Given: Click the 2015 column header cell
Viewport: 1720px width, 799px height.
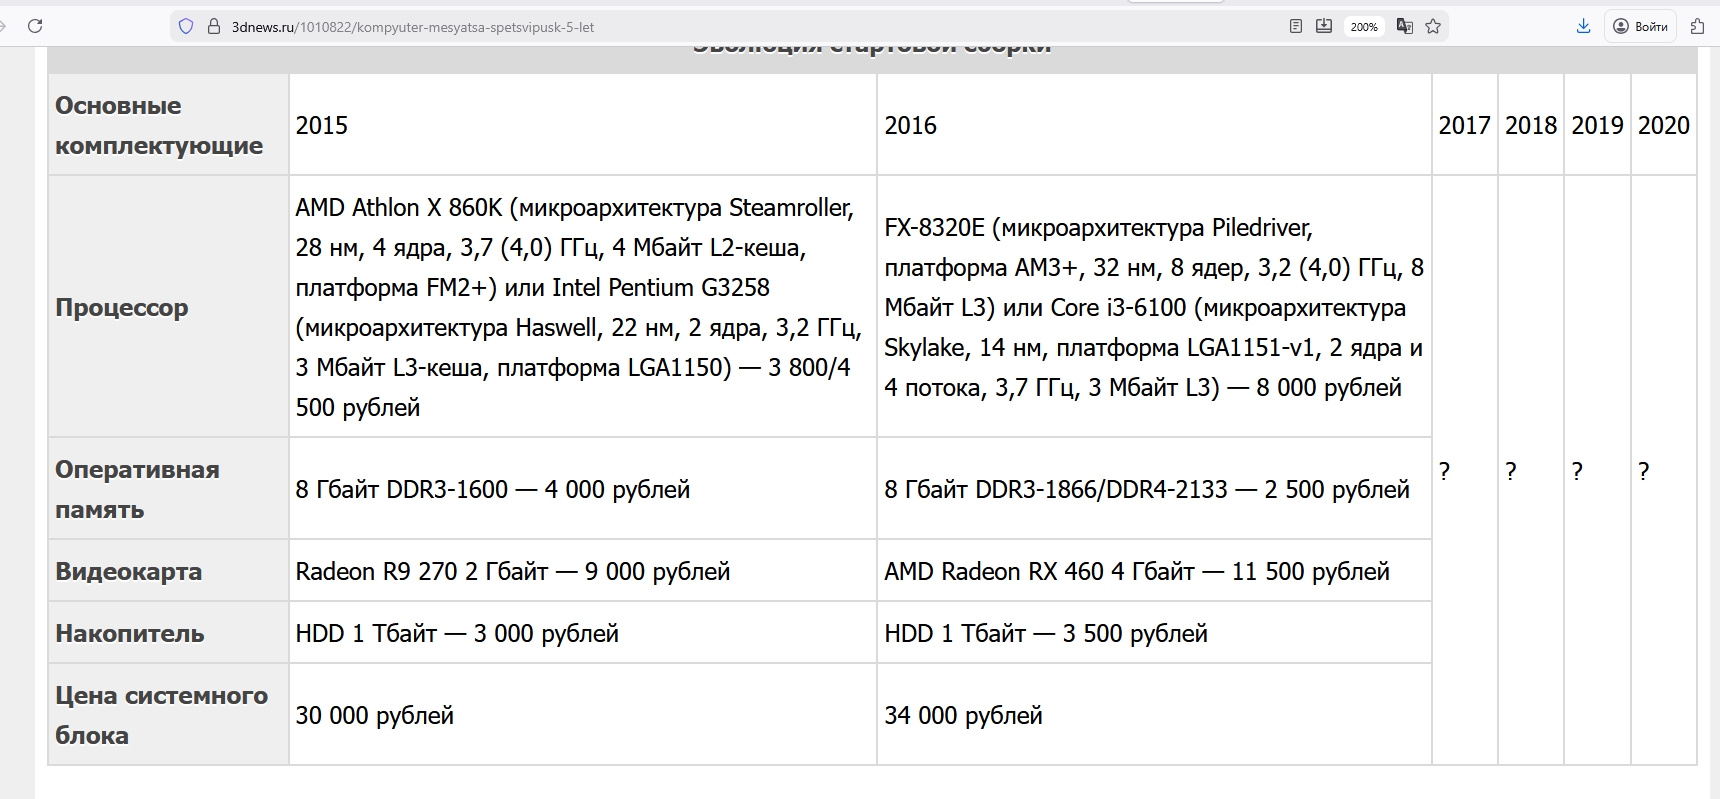Looking at the screenshot, I should click(x=583, y=125).
